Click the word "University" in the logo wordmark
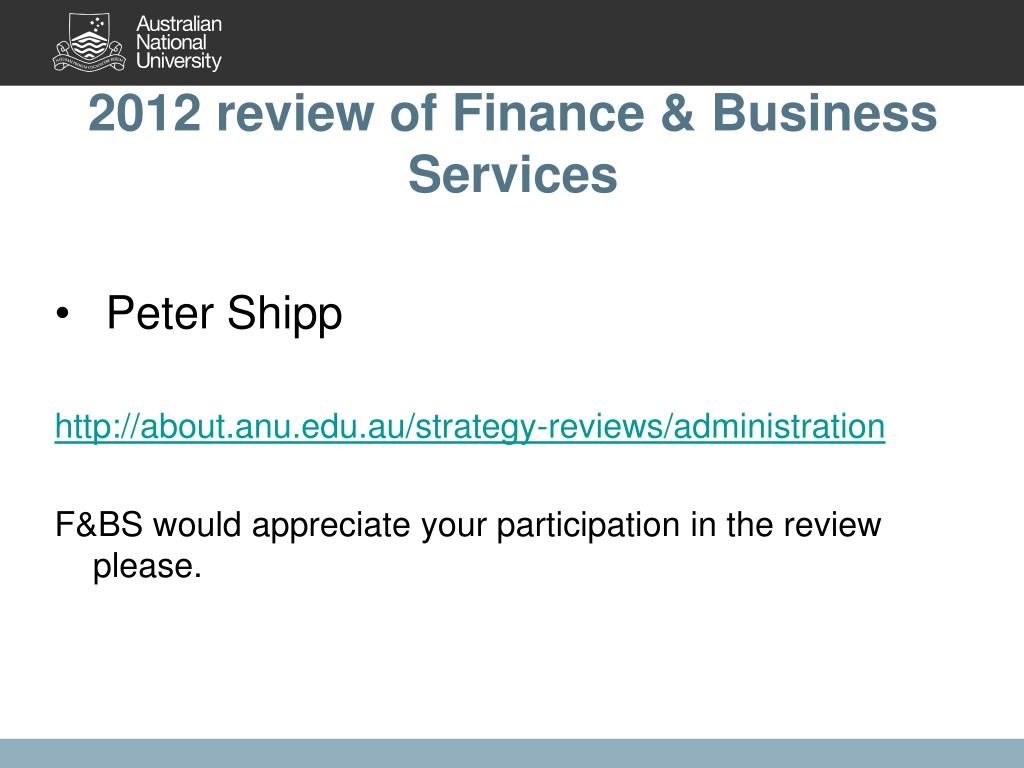The width and height of the screenshot is (1024, 768). pyautogui.click(x=179, y=61)
